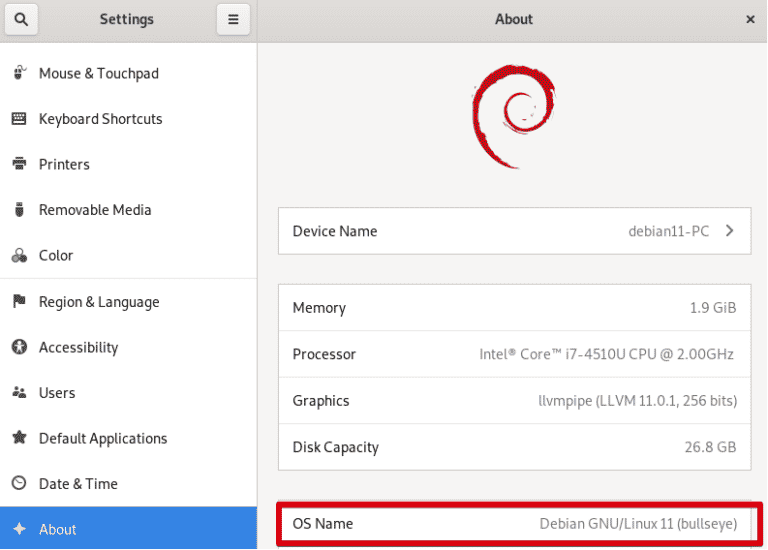Viewport: 768px width, 550px height.
Task: Click the Date & Time clock icon
Action: tap(19, 483)
